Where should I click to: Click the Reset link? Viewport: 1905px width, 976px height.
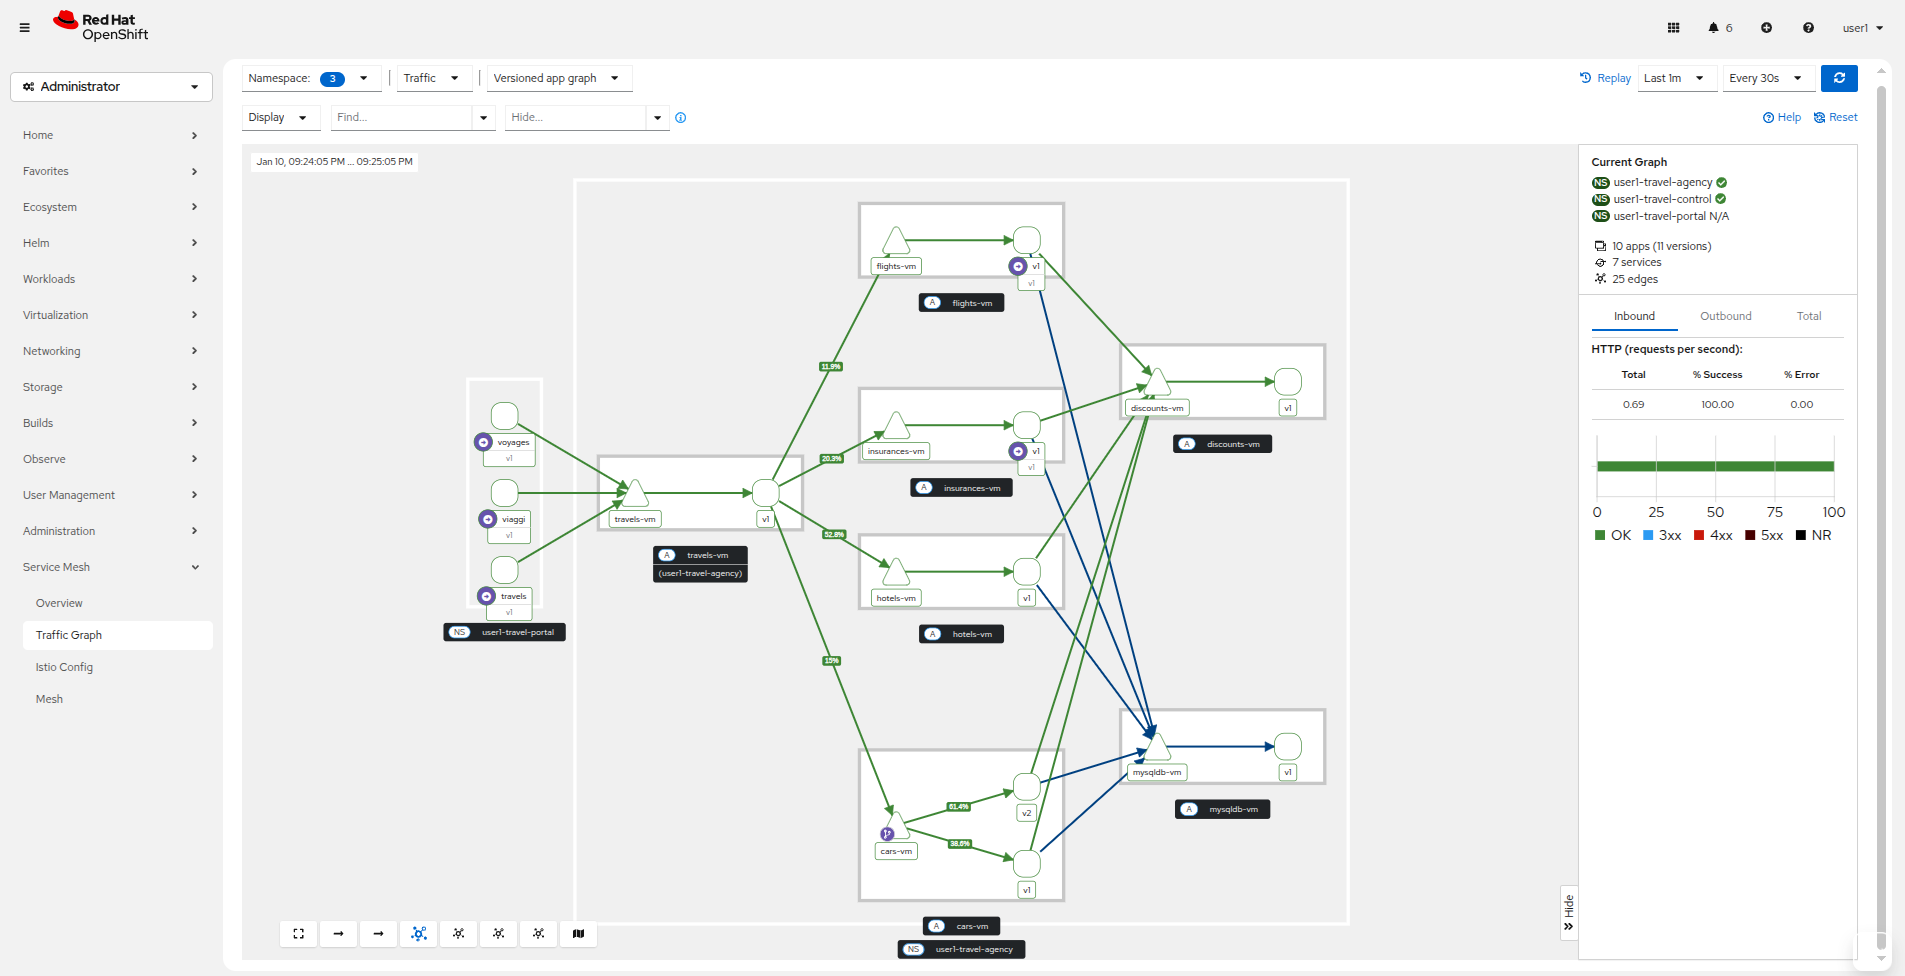1836,118
